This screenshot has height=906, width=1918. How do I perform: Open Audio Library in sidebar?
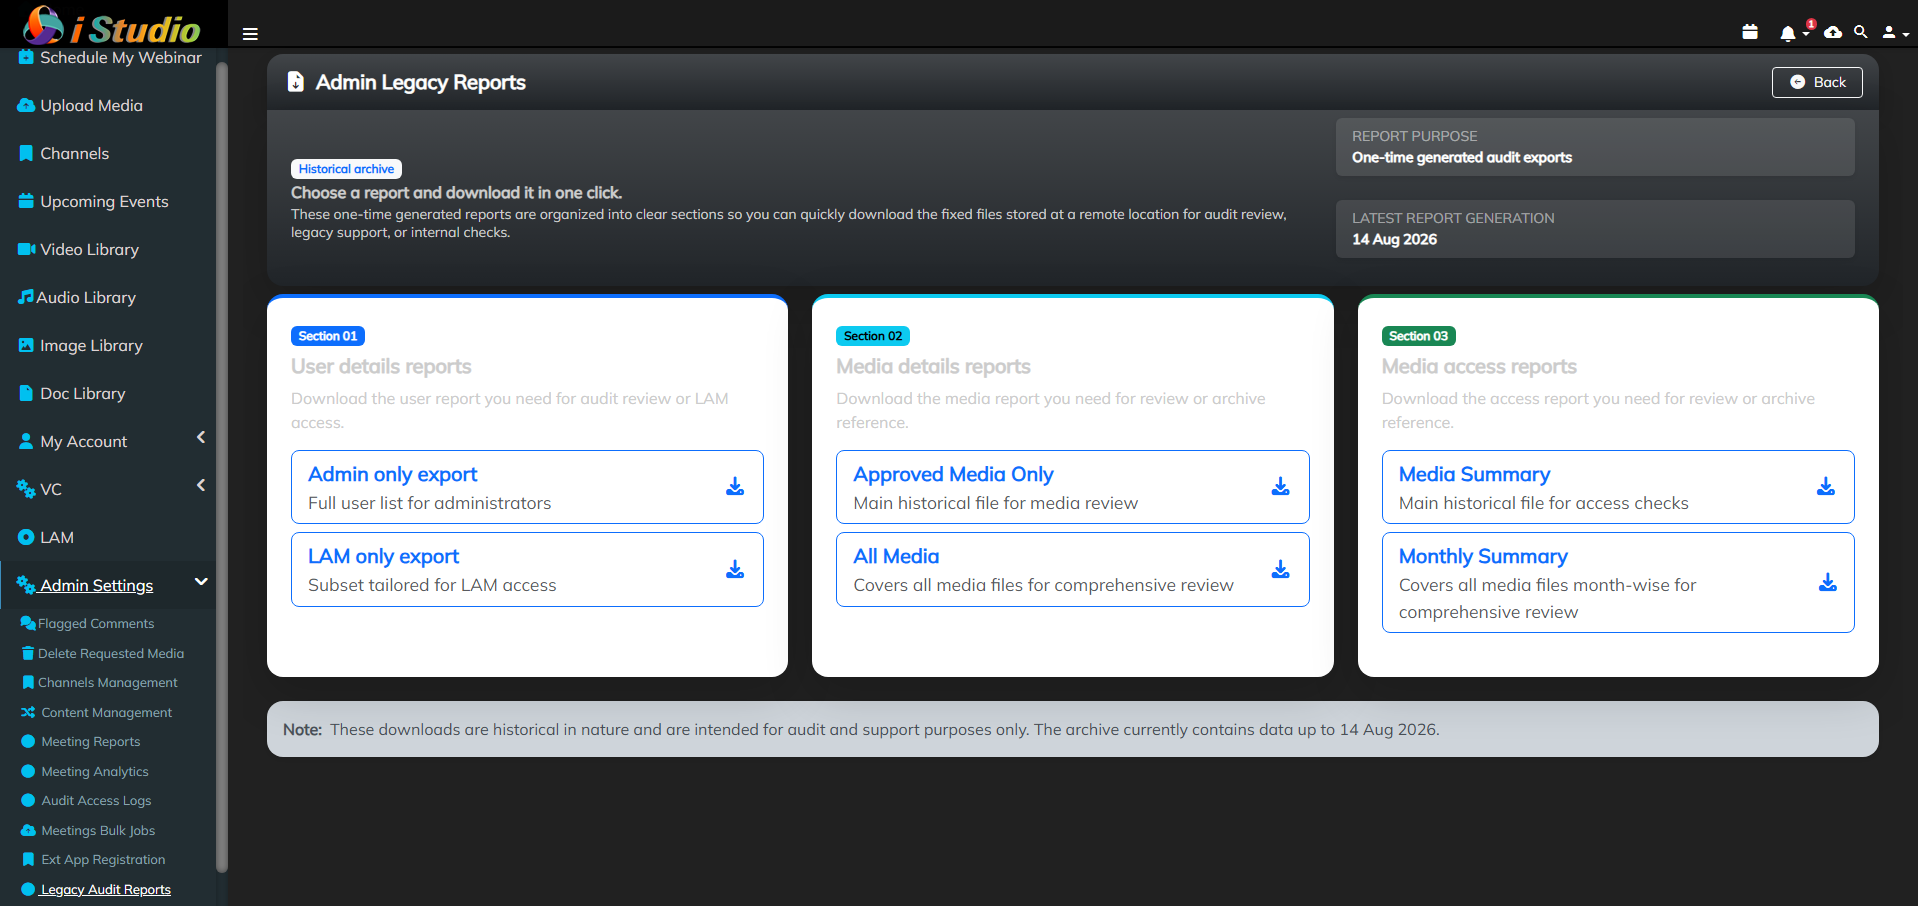click(x=77, y=297)
